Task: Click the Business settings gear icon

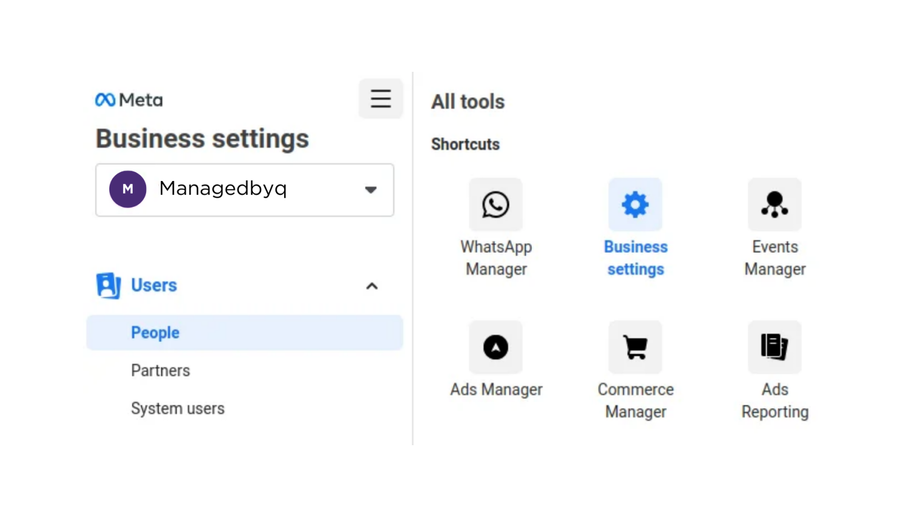Action: (x=635, y=205)
